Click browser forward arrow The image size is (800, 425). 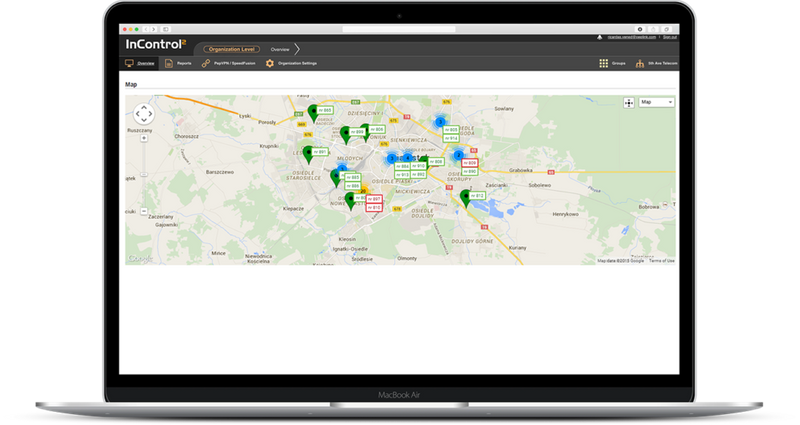tap(153, 29)
